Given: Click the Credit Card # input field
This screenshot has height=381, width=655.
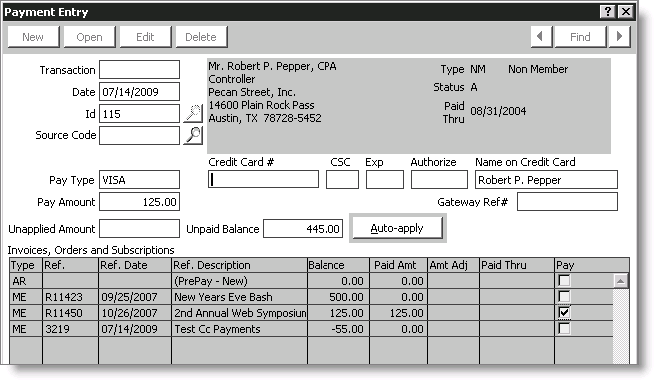Looking at the screenshot, I should point(264,180).
